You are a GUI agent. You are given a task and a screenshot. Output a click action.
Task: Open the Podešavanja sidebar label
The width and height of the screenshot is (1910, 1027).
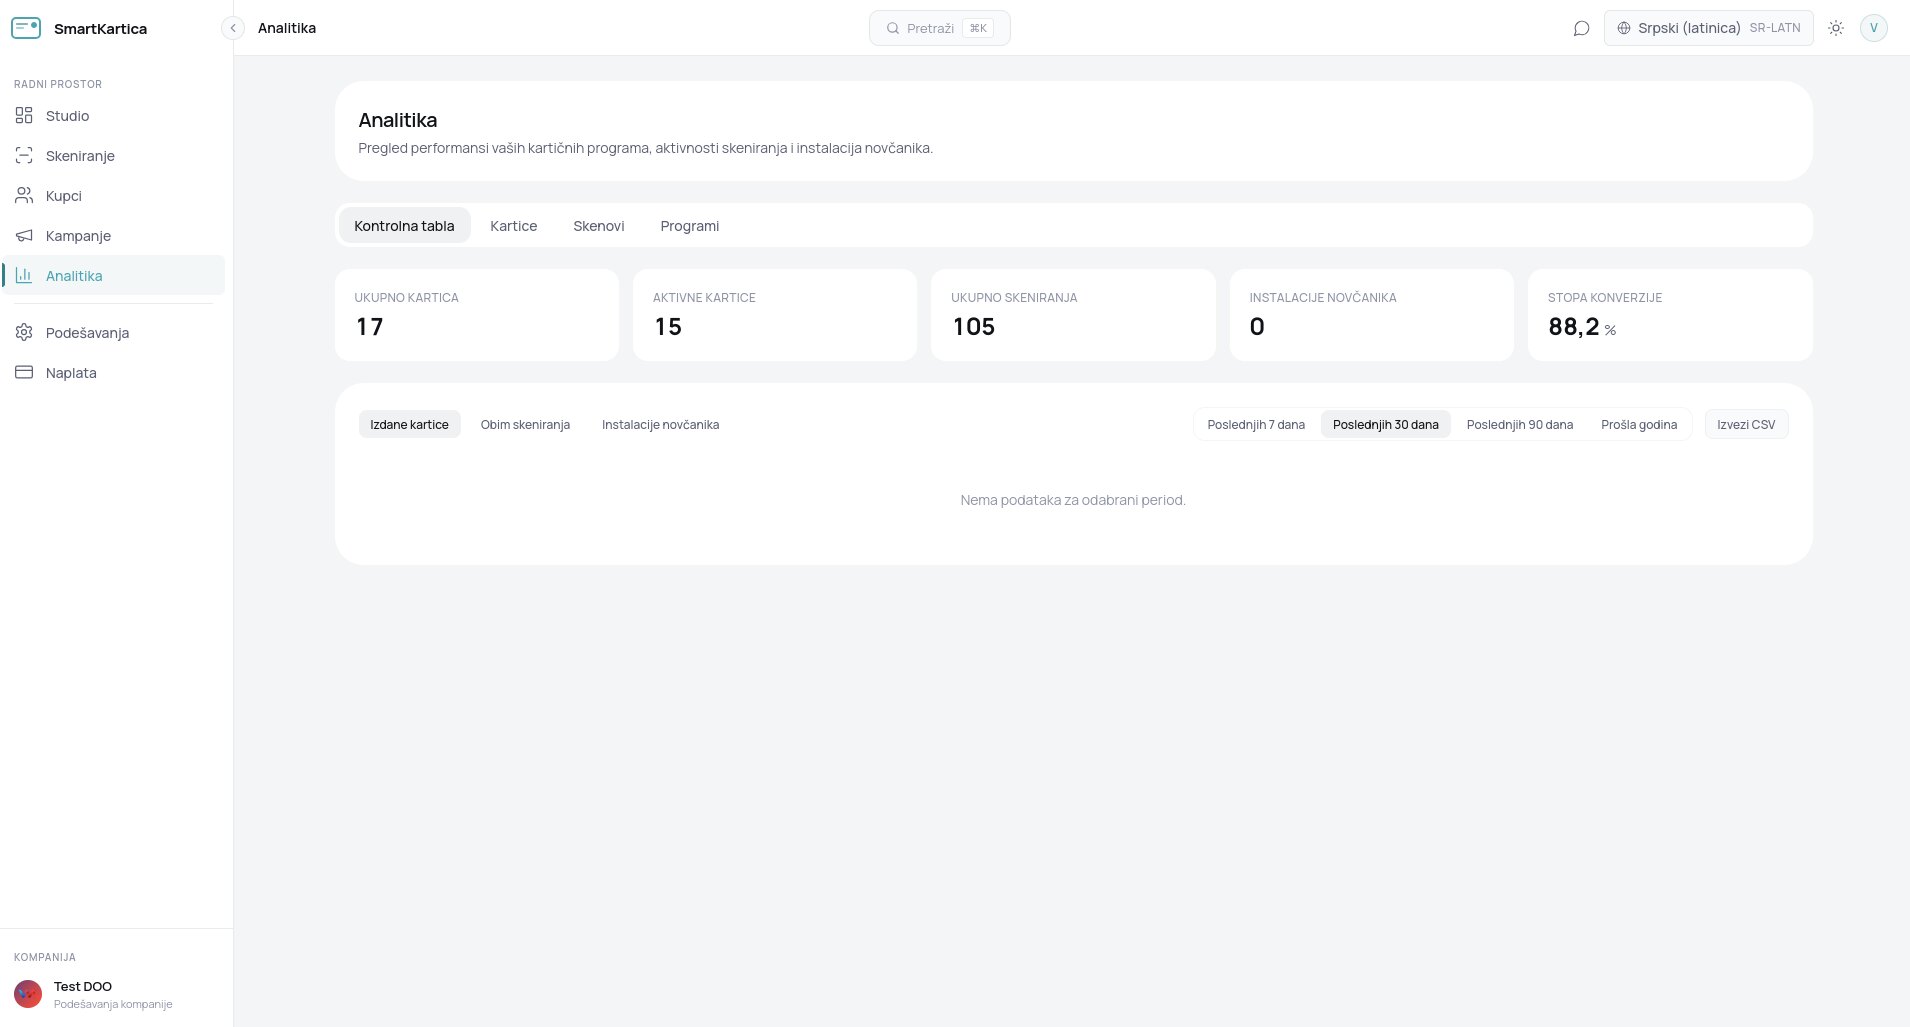click(88, 333)
